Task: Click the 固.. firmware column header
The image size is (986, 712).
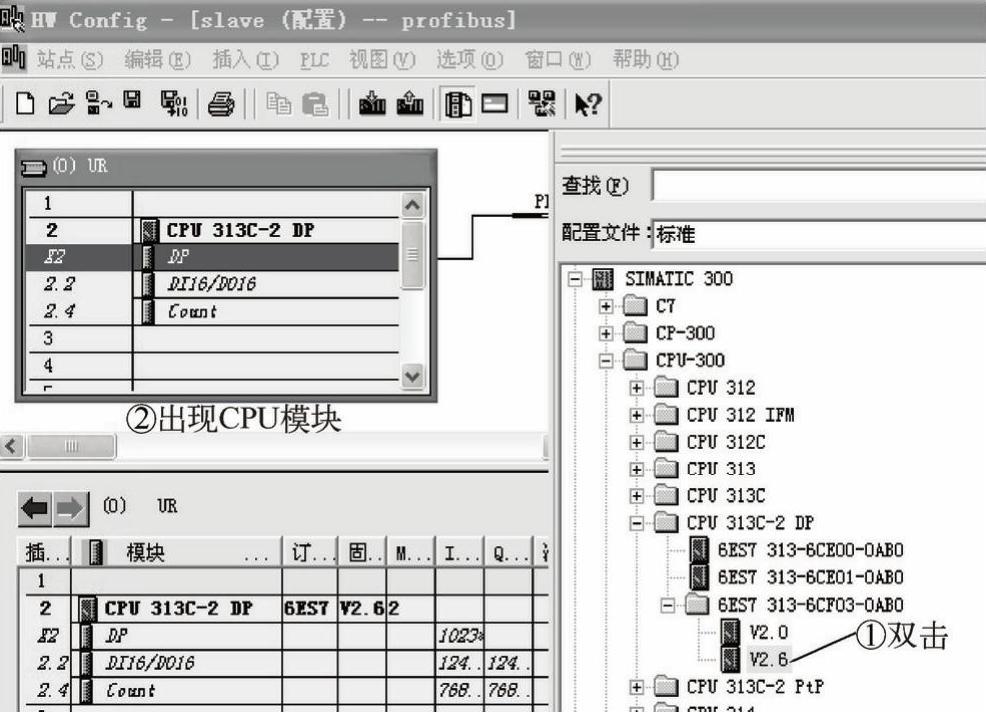Action: click(x=363, y=552)
